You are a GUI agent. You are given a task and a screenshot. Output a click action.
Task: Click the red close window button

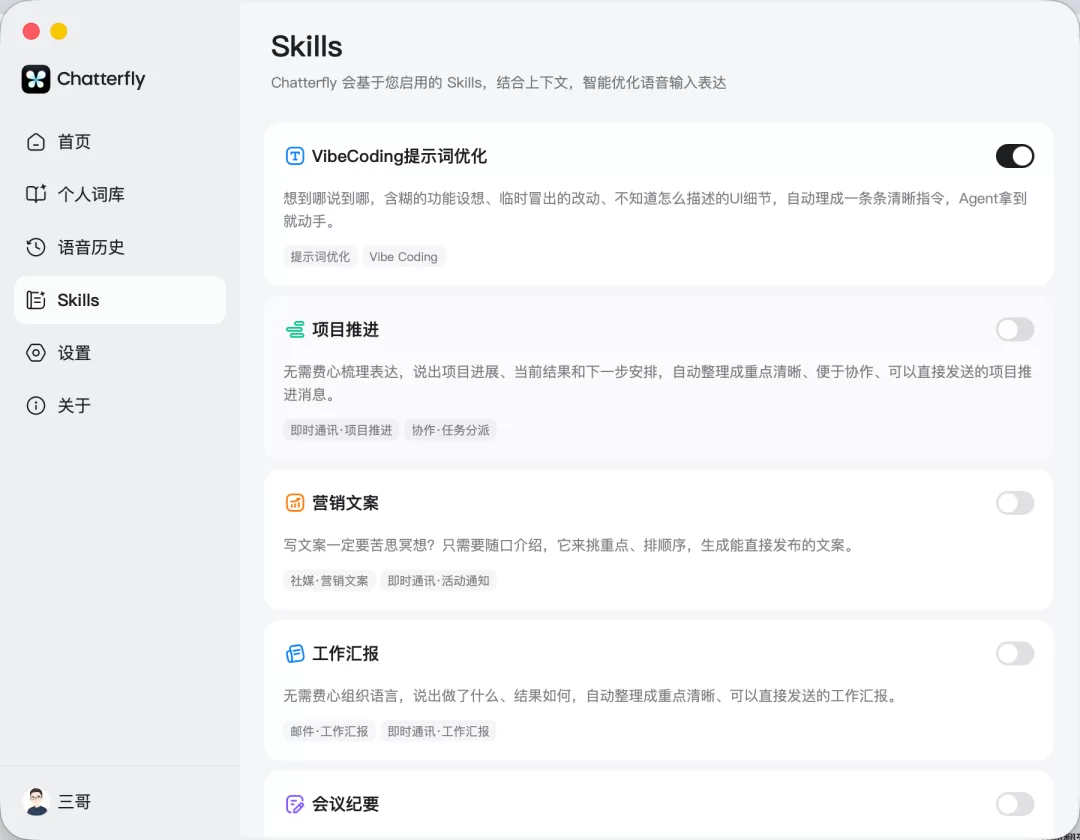click(31, 31)
